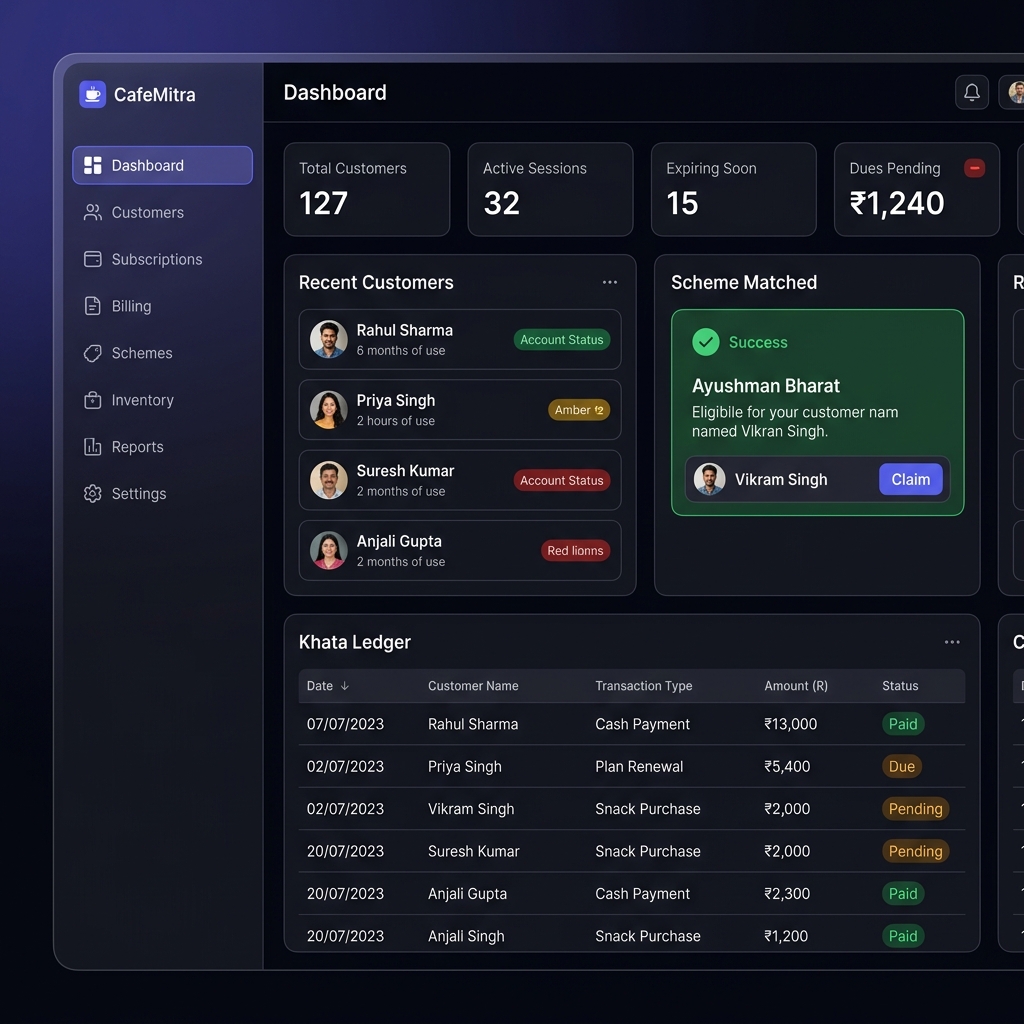Image resolution: width=1024 pixels, height=1024 pixels.
Task: Click Pending status for Vikram Singh row
Action: pyautogui.click(x=916, y=808)
